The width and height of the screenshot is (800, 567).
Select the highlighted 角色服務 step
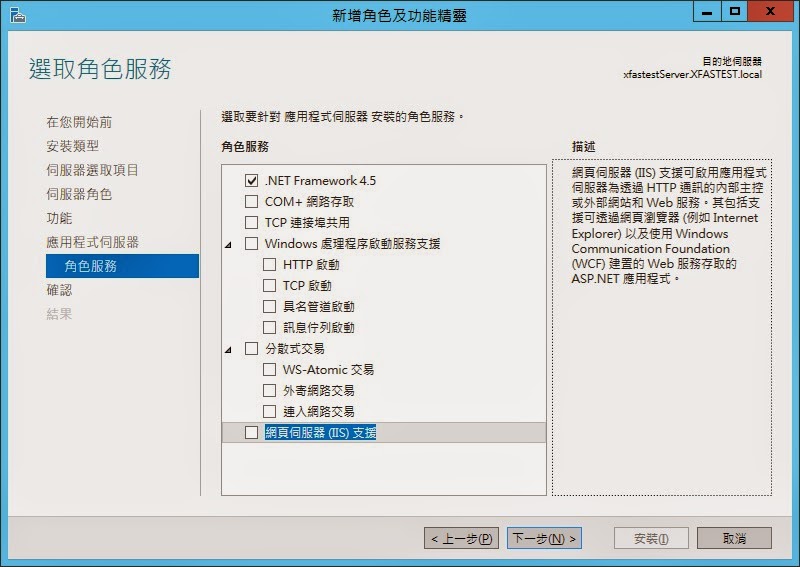(122, 266)
